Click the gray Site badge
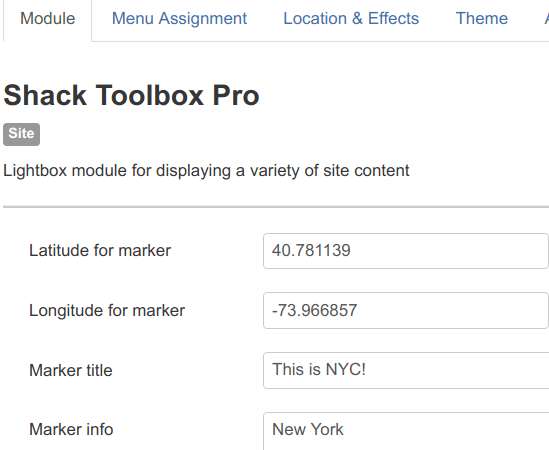Image resolution: width=549 pixels, height=450 pixels. [x=21, y=134]
